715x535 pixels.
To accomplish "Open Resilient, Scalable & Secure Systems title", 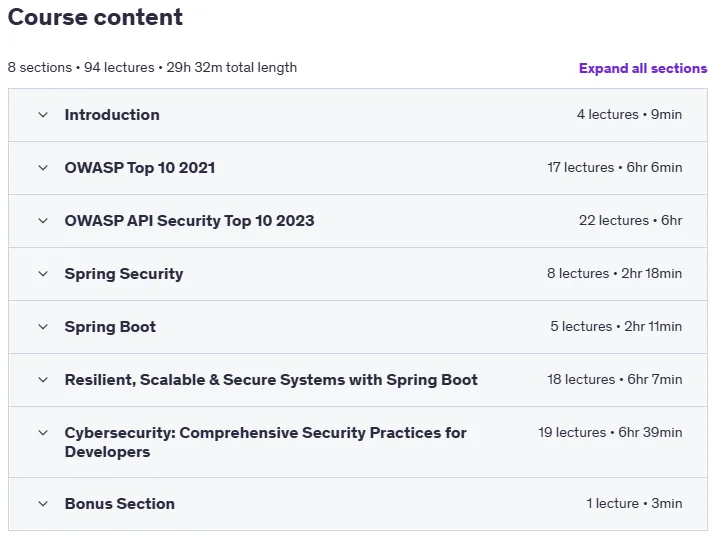I will tap(271, 379).
